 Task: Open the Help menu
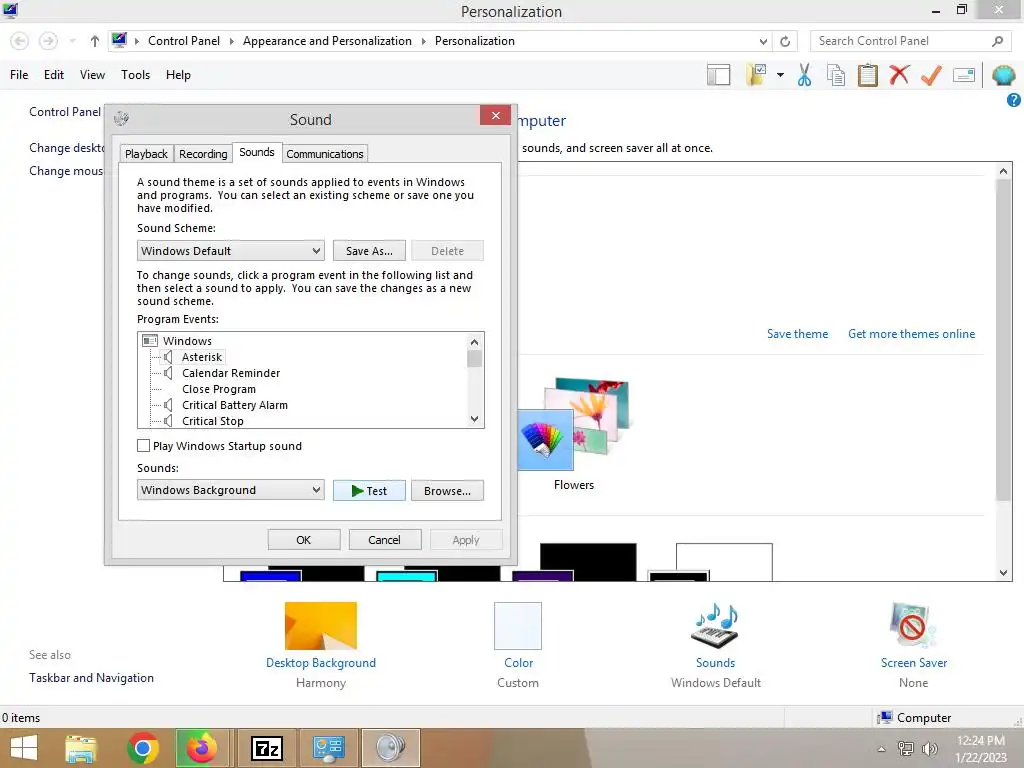click(178, 75)
